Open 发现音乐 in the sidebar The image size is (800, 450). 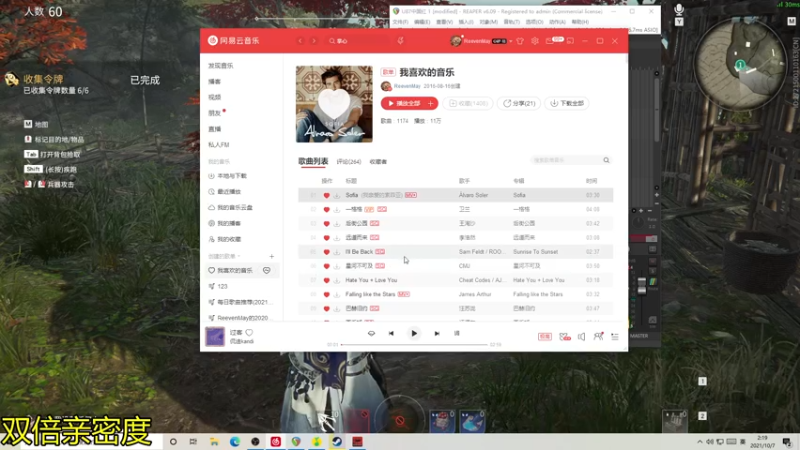[220, 66]
